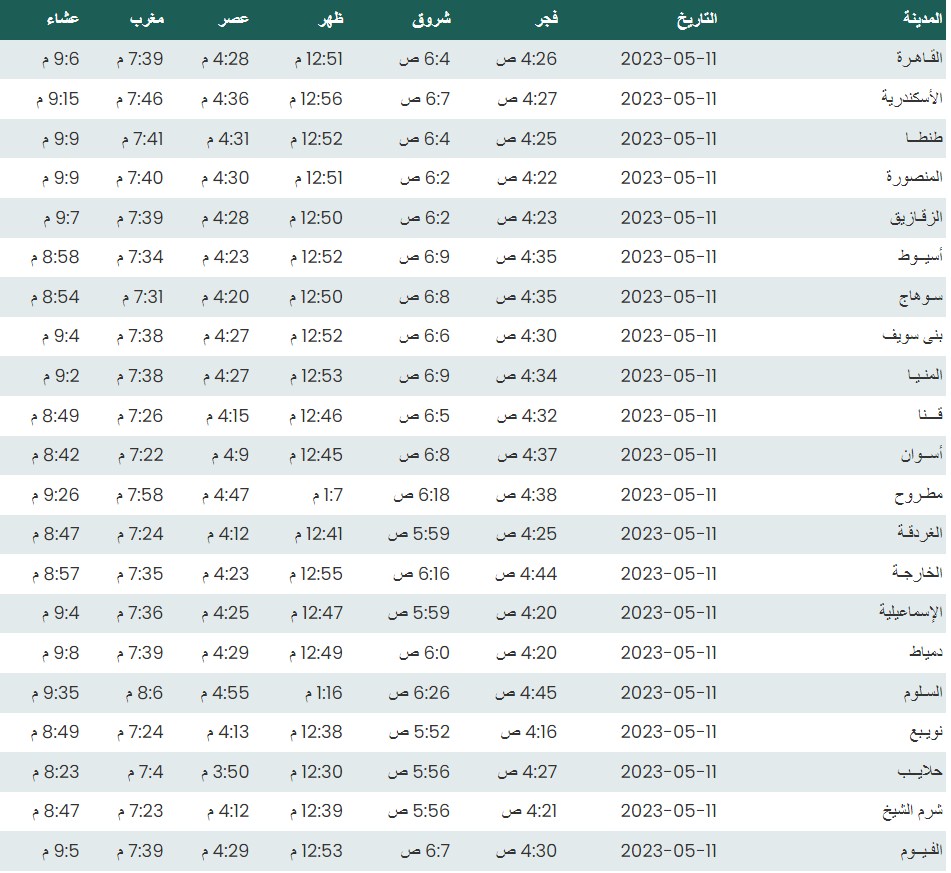The width and height of the screenshot is (951, 873).
Task: Click the فجر time 4:44 ص for الخارجة
Action: [527, 574]
